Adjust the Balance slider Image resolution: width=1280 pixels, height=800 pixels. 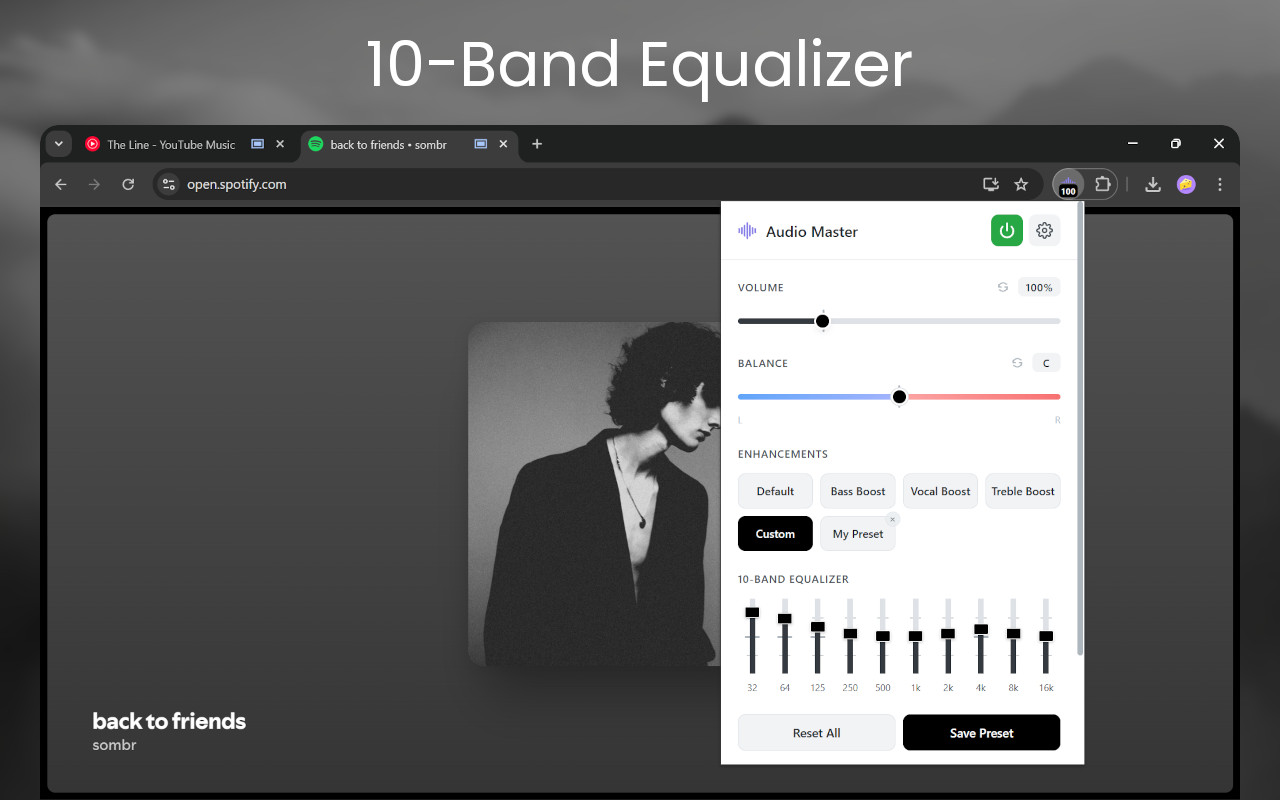(x=899, y=396)
